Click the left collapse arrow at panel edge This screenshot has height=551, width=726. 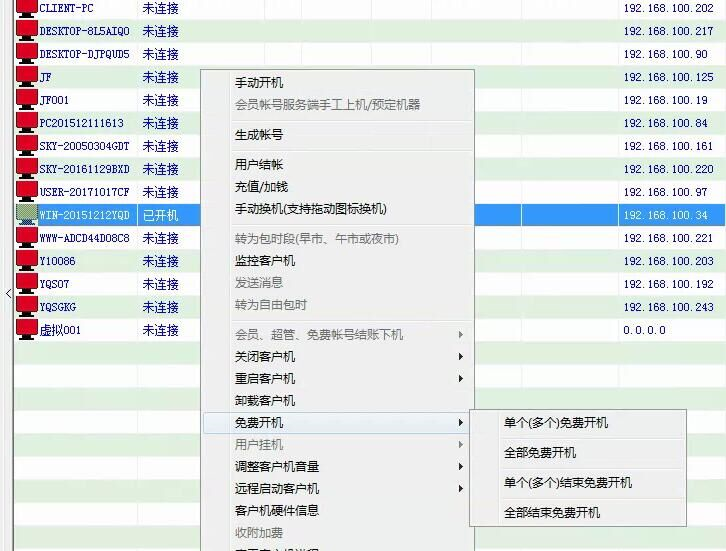point(8,293)
